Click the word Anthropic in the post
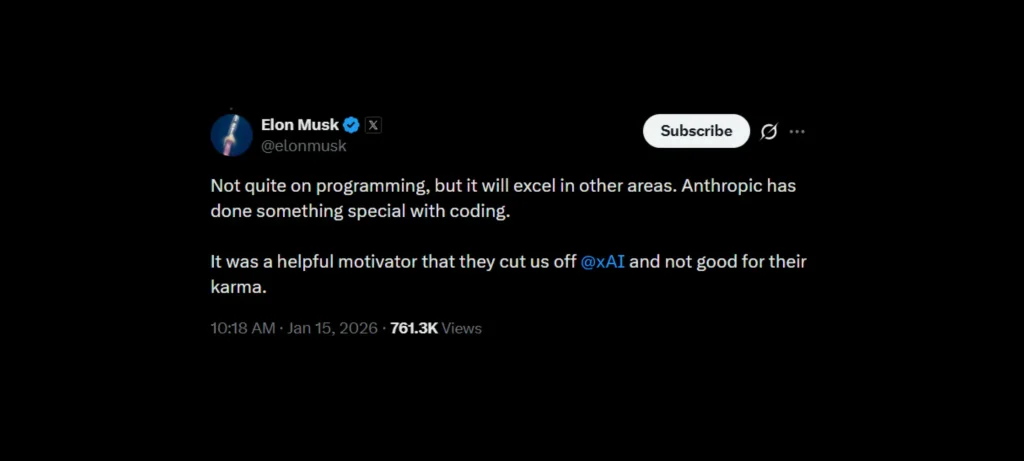 click(x=728, y=187)
